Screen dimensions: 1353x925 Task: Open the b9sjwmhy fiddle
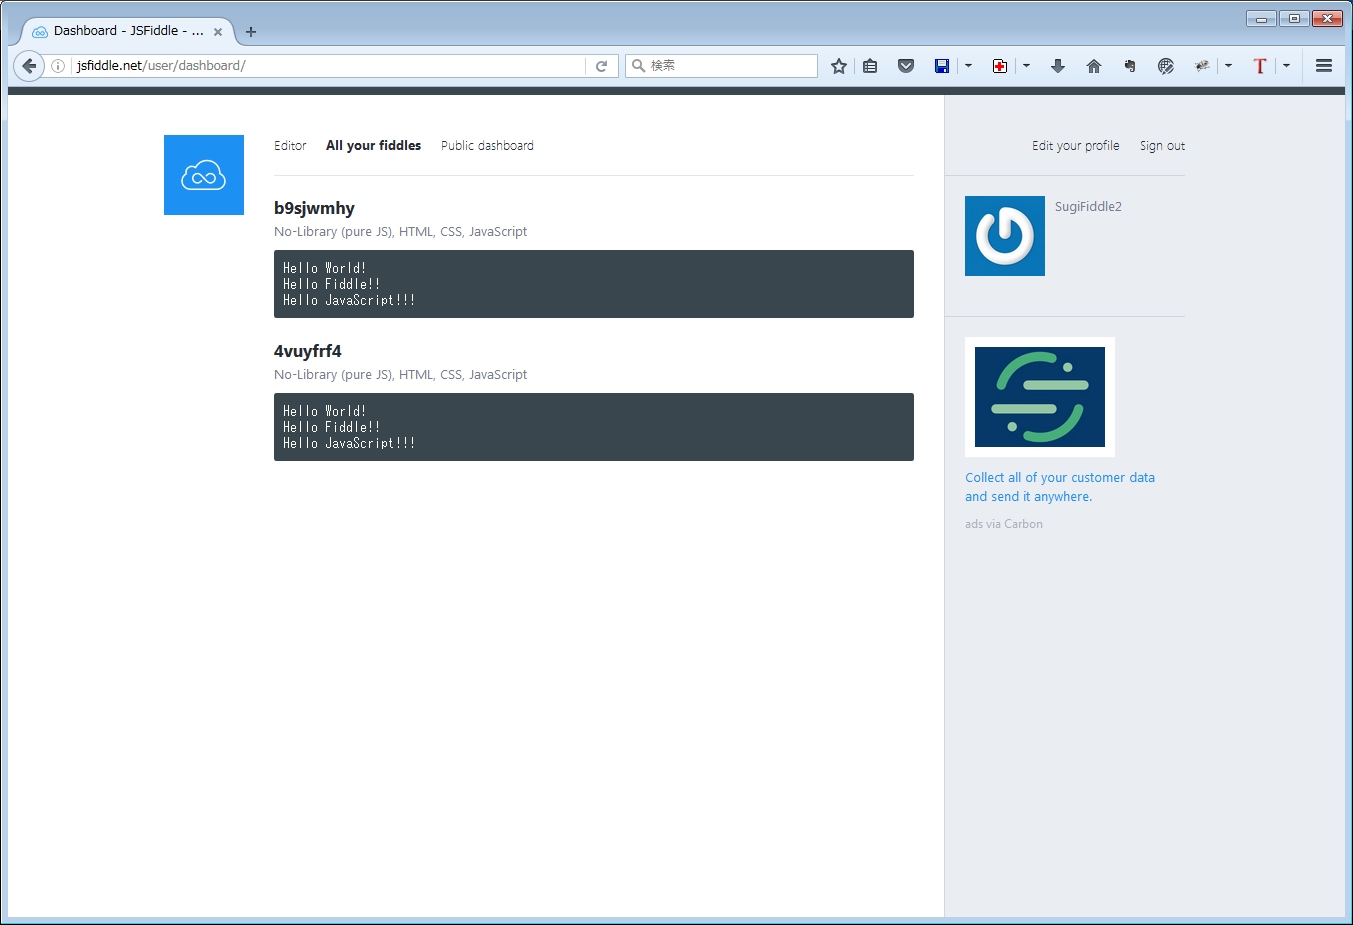pyautogui.click(x=314, y=208)
